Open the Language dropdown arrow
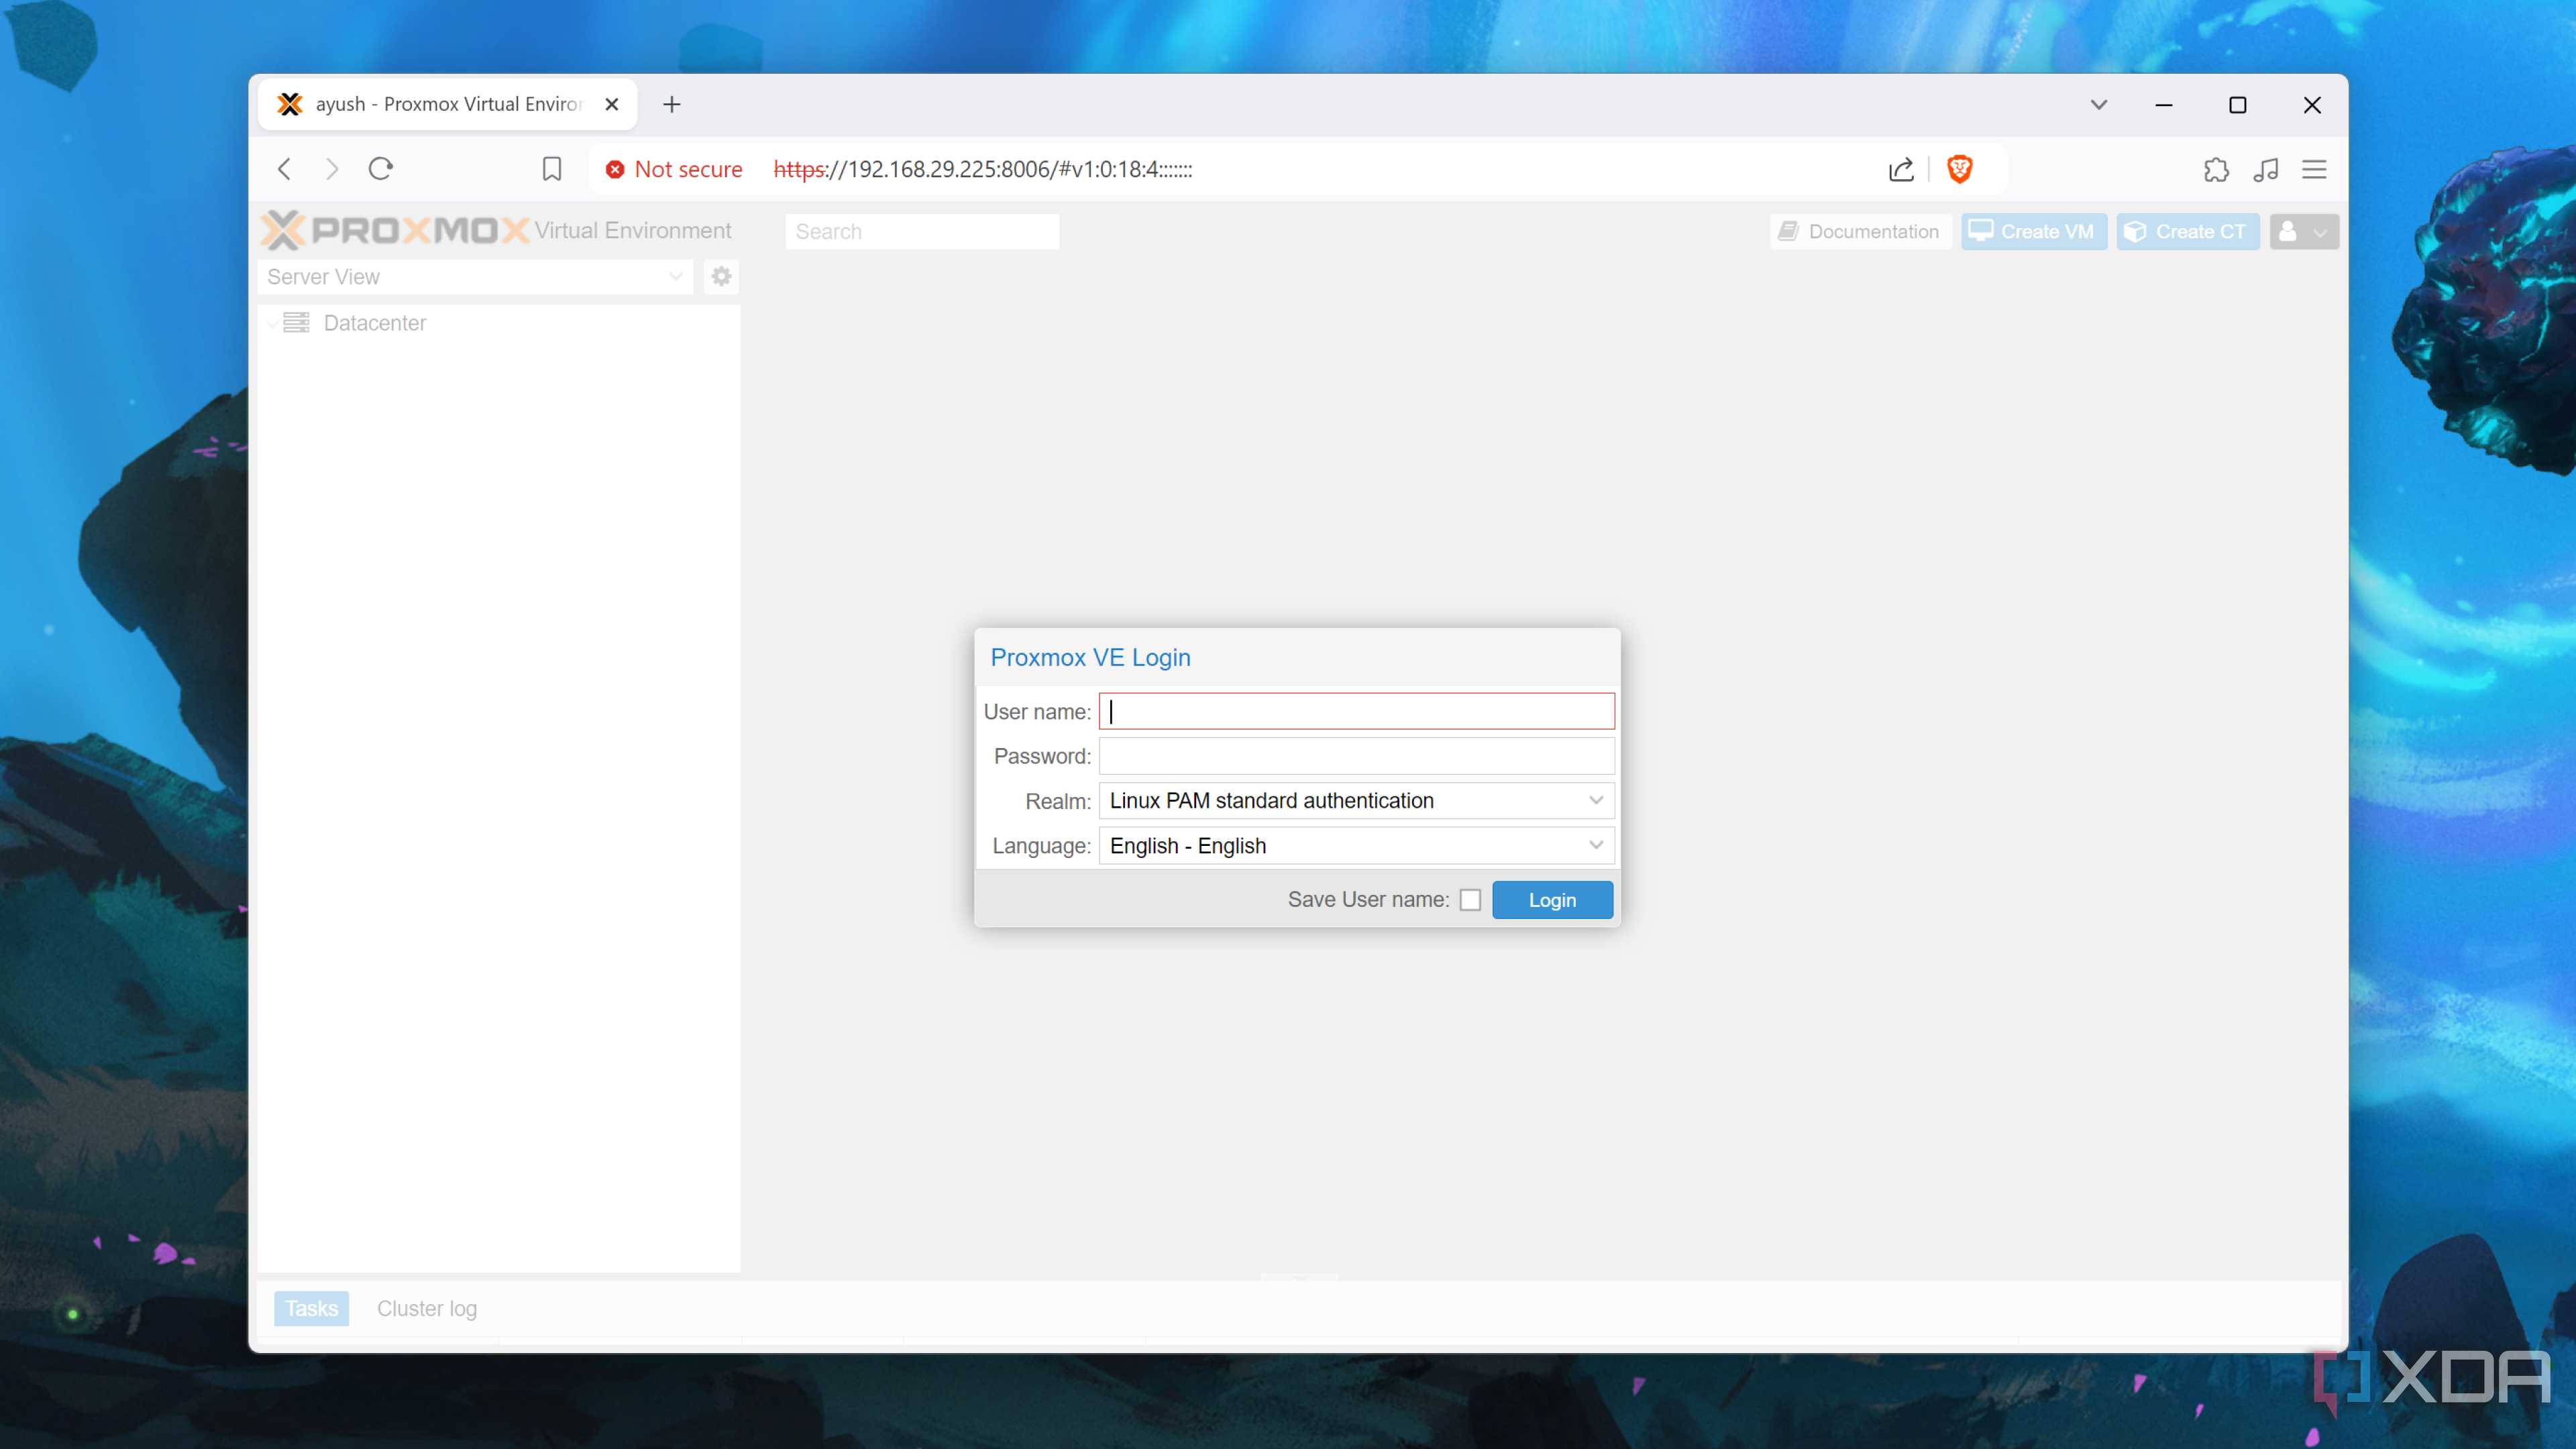 1595,845
